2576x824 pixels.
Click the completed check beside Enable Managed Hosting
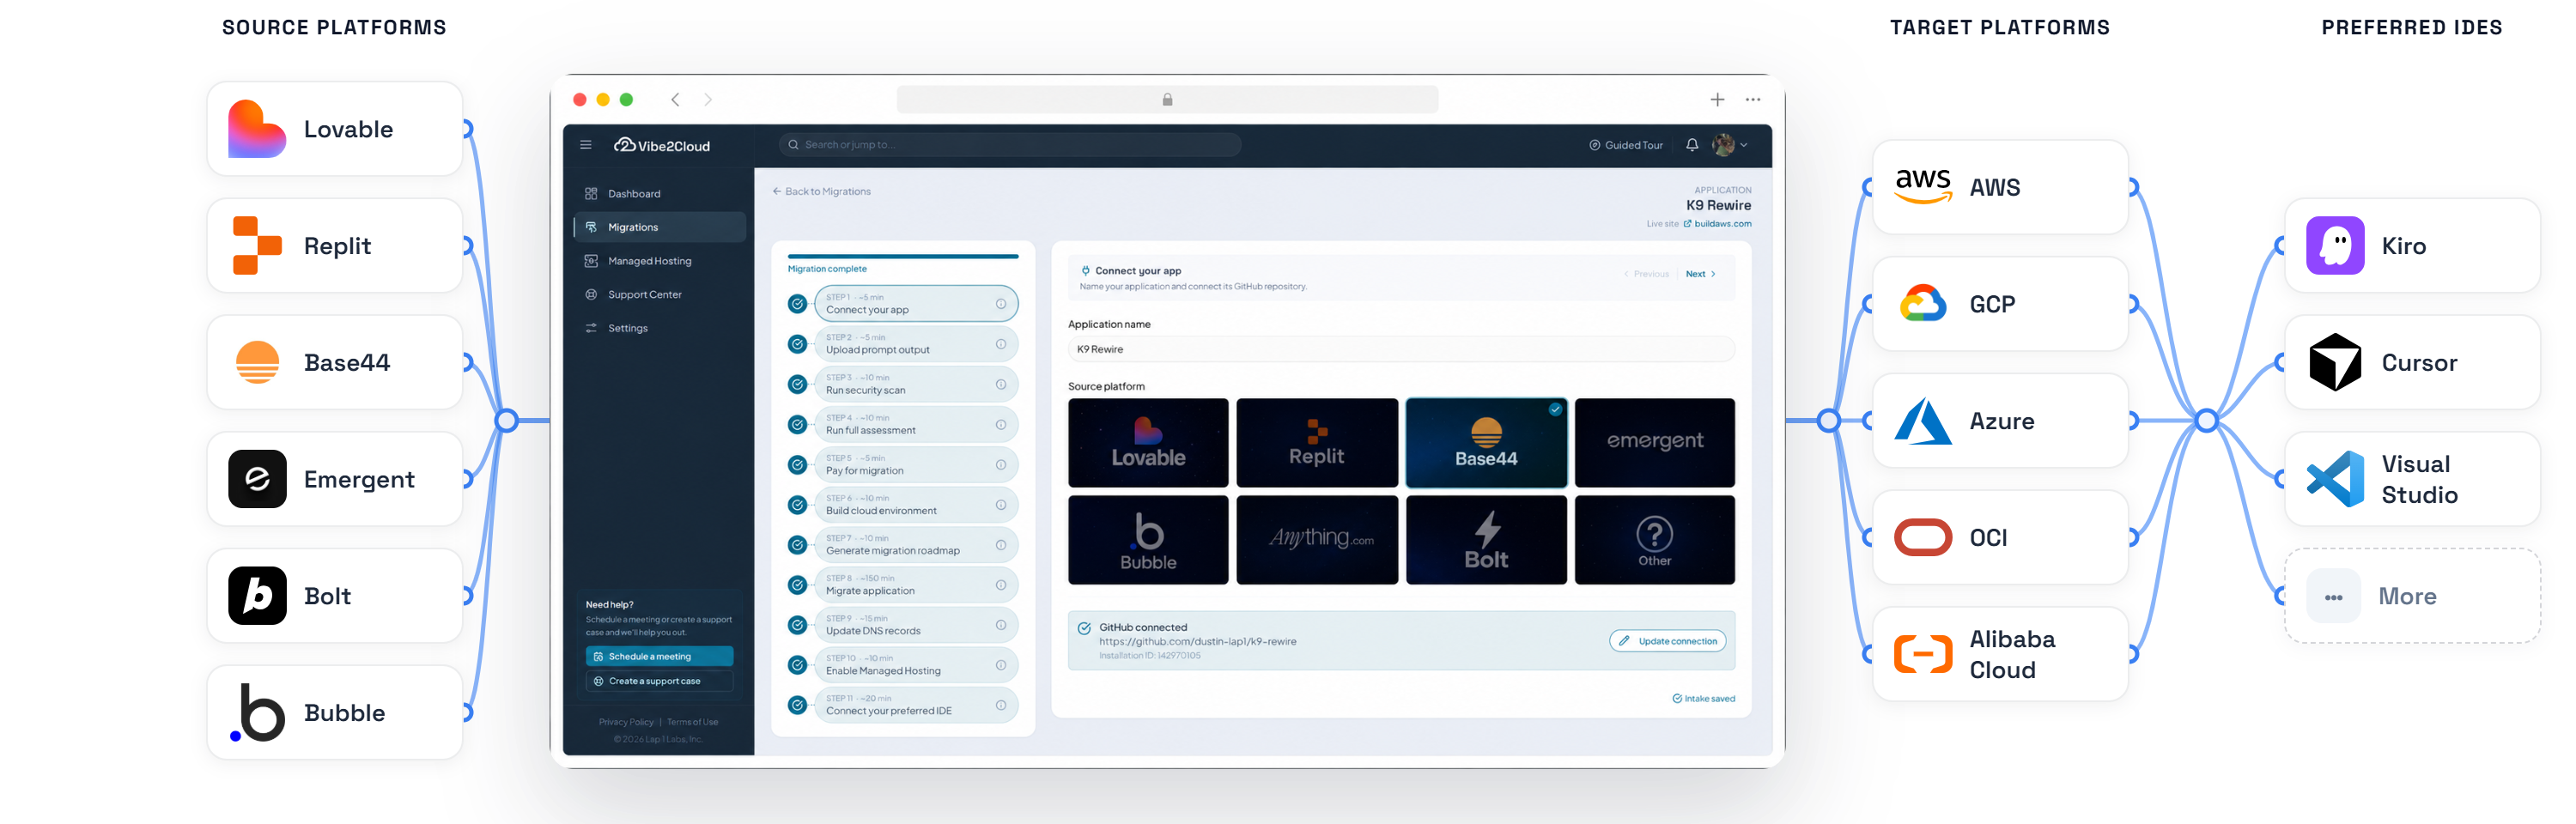click(x=797, y=665)
